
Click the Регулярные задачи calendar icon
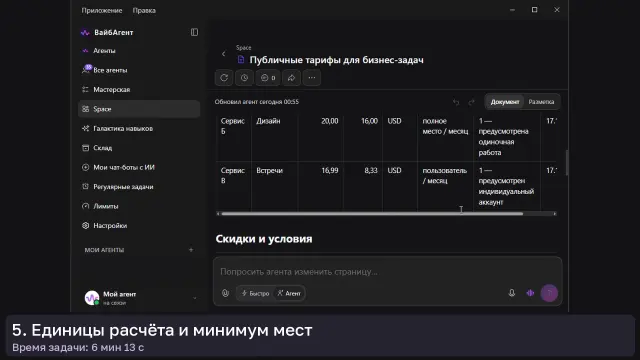pos(85,187)
